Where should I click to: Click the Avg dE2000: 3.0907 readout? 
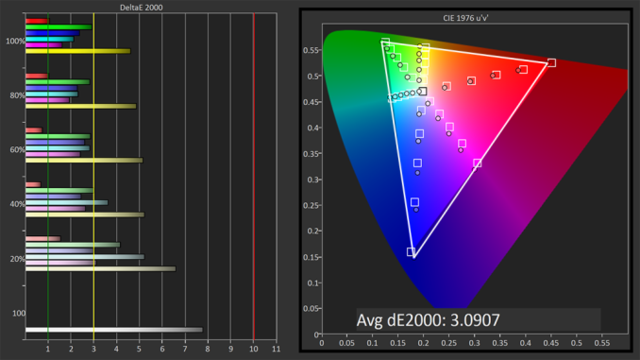[x=428, y=320]
